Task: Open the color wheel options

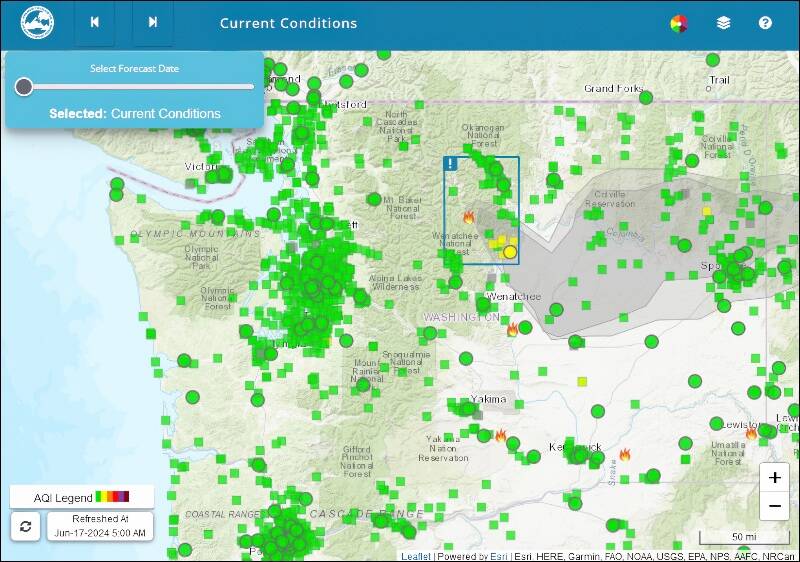Action: (679, 23)
